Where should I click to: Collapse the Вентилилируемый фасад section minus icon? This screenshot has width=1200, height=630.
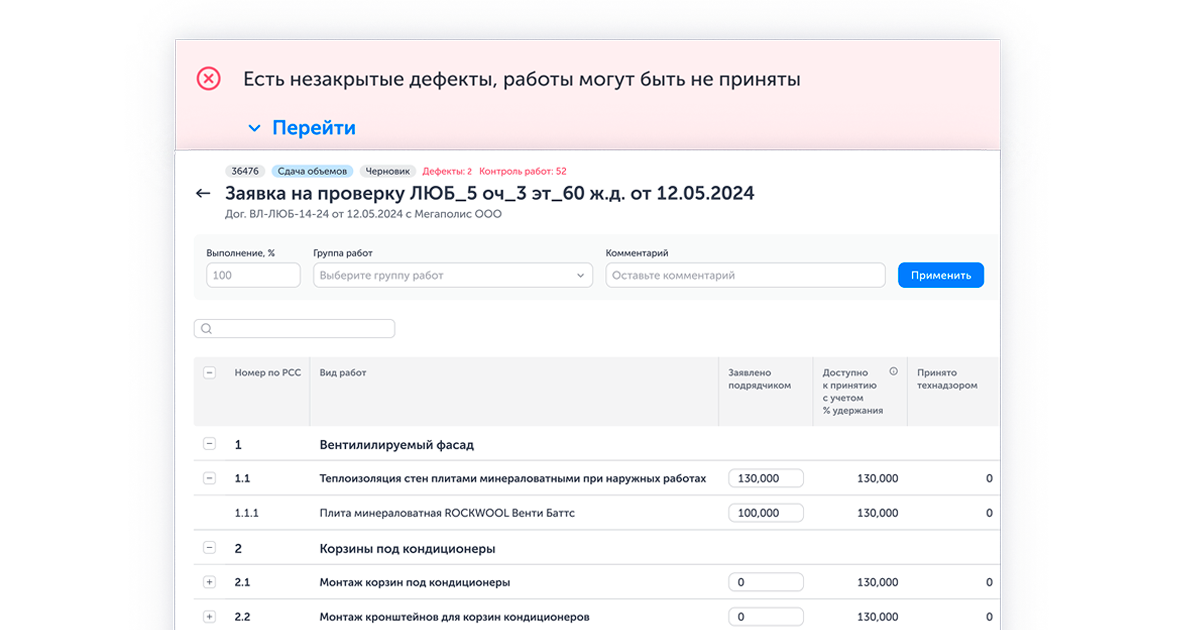pyautogui.click(x=209, y=443)
